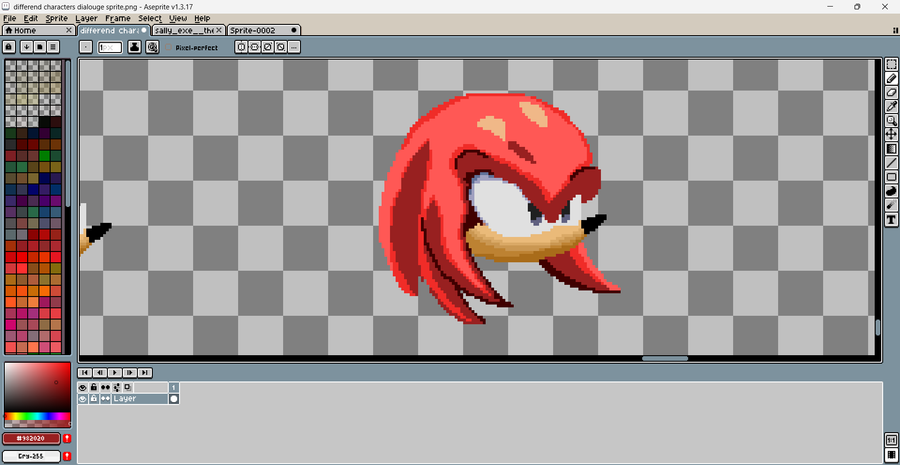Go to the next frame

(130, 373)
